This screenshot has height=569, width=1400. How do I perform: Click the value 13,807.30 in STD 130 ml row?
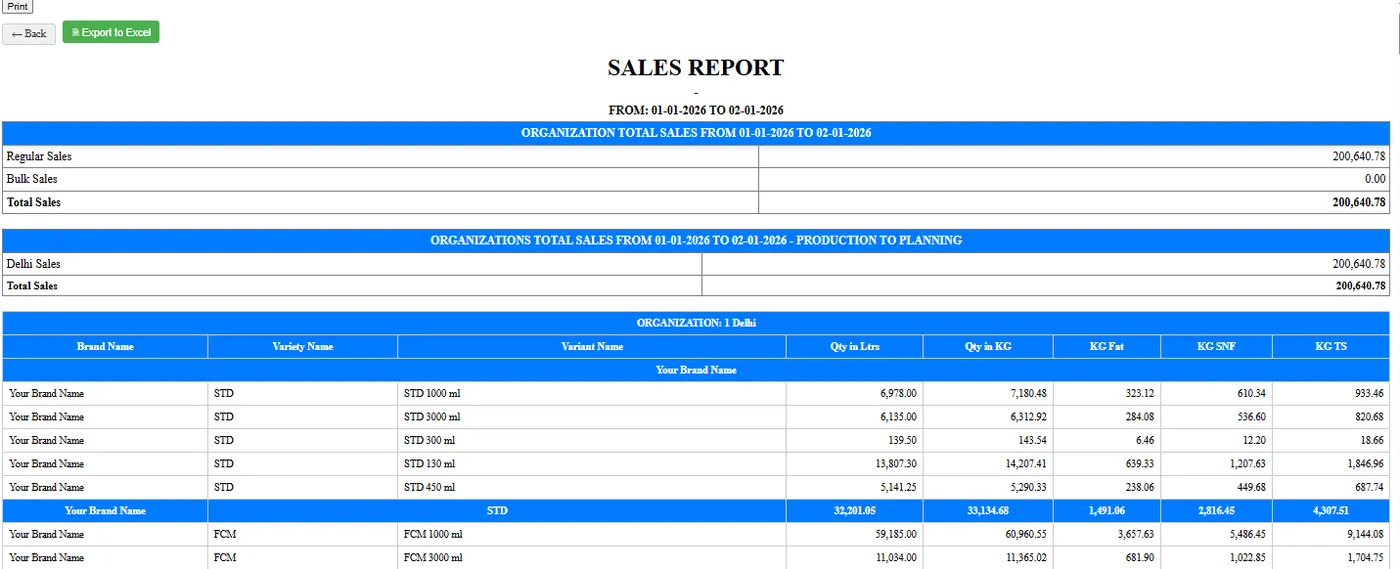pyautogui.click(x=894, y=464)
